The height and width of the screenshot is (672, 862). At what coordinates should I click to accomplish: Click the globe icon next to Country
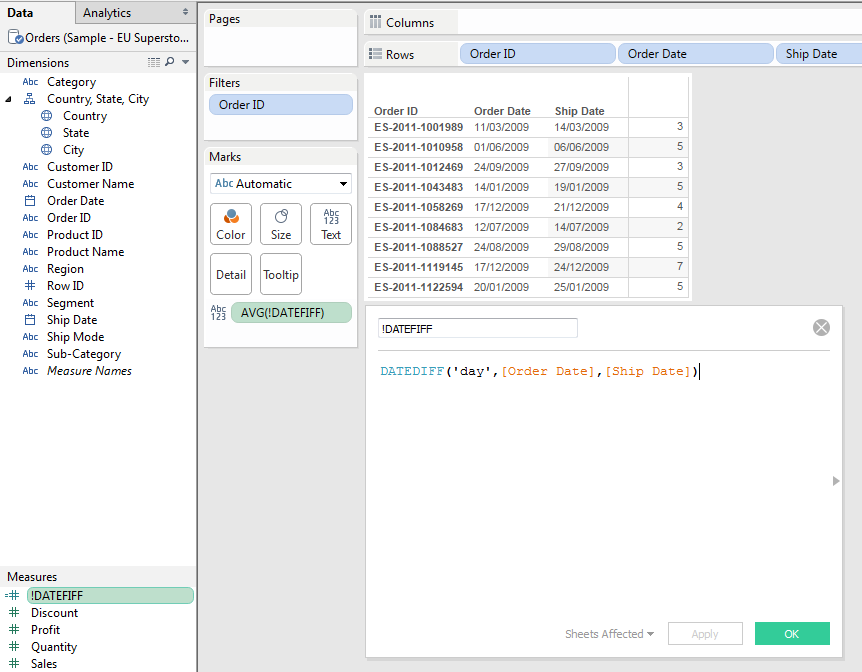click(x=46, y=116)
